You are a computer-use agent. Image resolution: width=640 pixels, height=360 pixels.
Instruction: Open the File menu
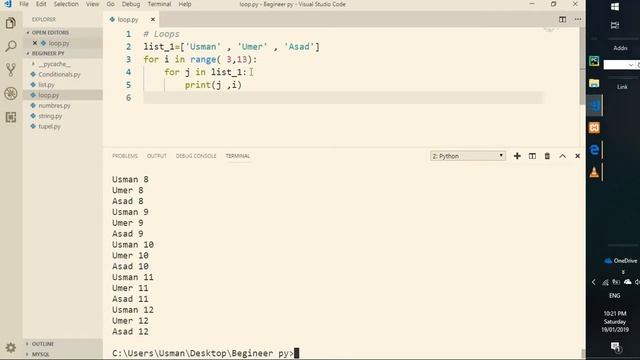[x=24, y=4]
